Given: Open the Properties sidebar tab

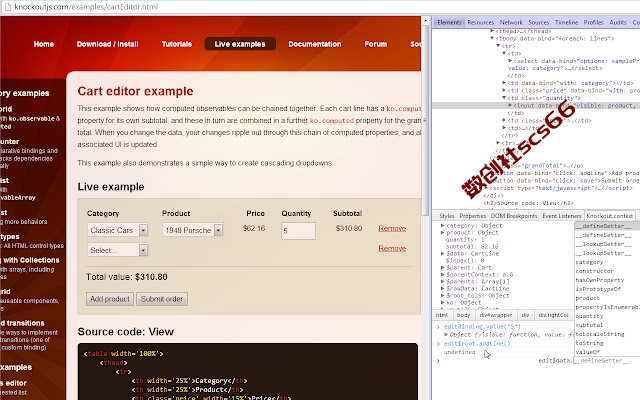Looking at the screenshot, I should click(x=473, y=216).
